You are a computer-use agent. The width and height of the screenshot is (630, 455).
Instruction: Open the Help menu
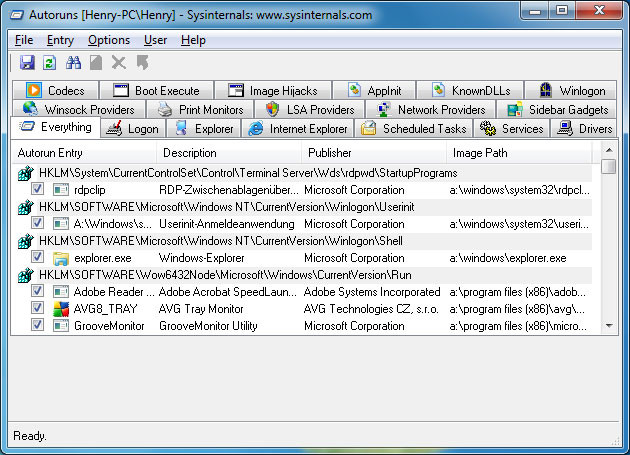tap(193, 40)
